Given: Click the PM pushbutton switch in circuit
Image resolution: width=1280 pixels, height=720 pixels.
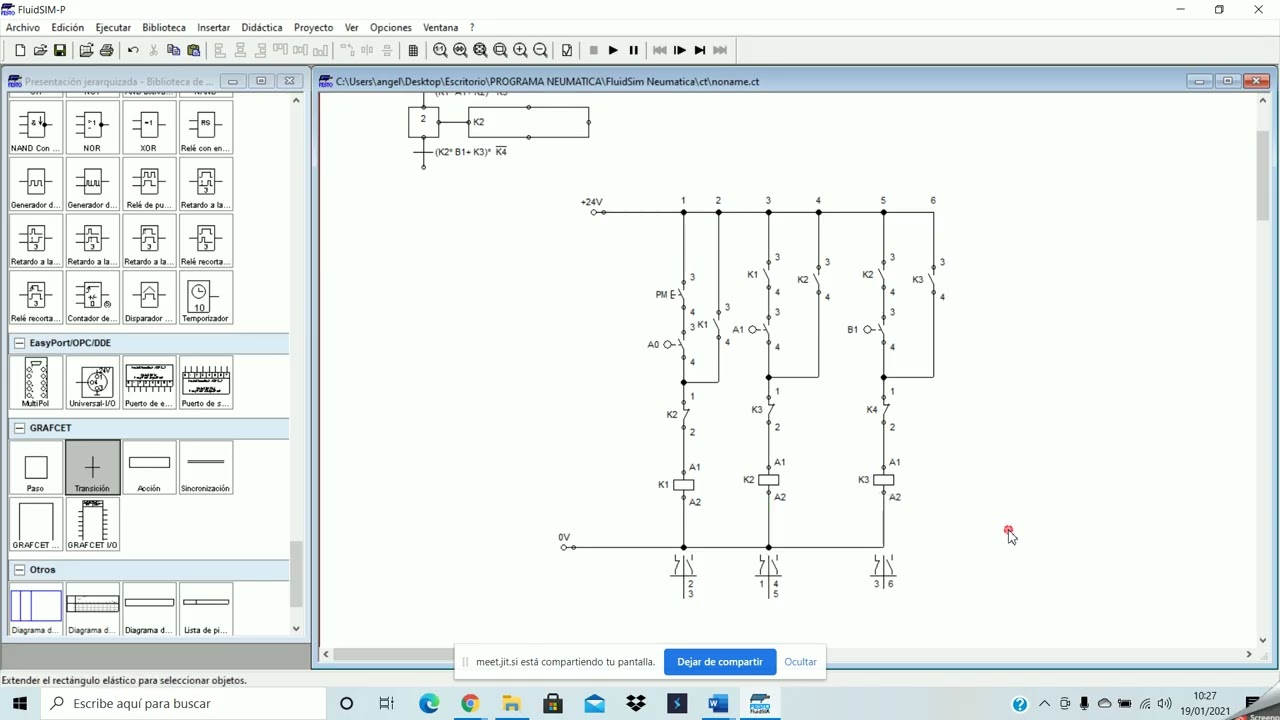Looking at the screenshot, I should (x=681, y=295).
